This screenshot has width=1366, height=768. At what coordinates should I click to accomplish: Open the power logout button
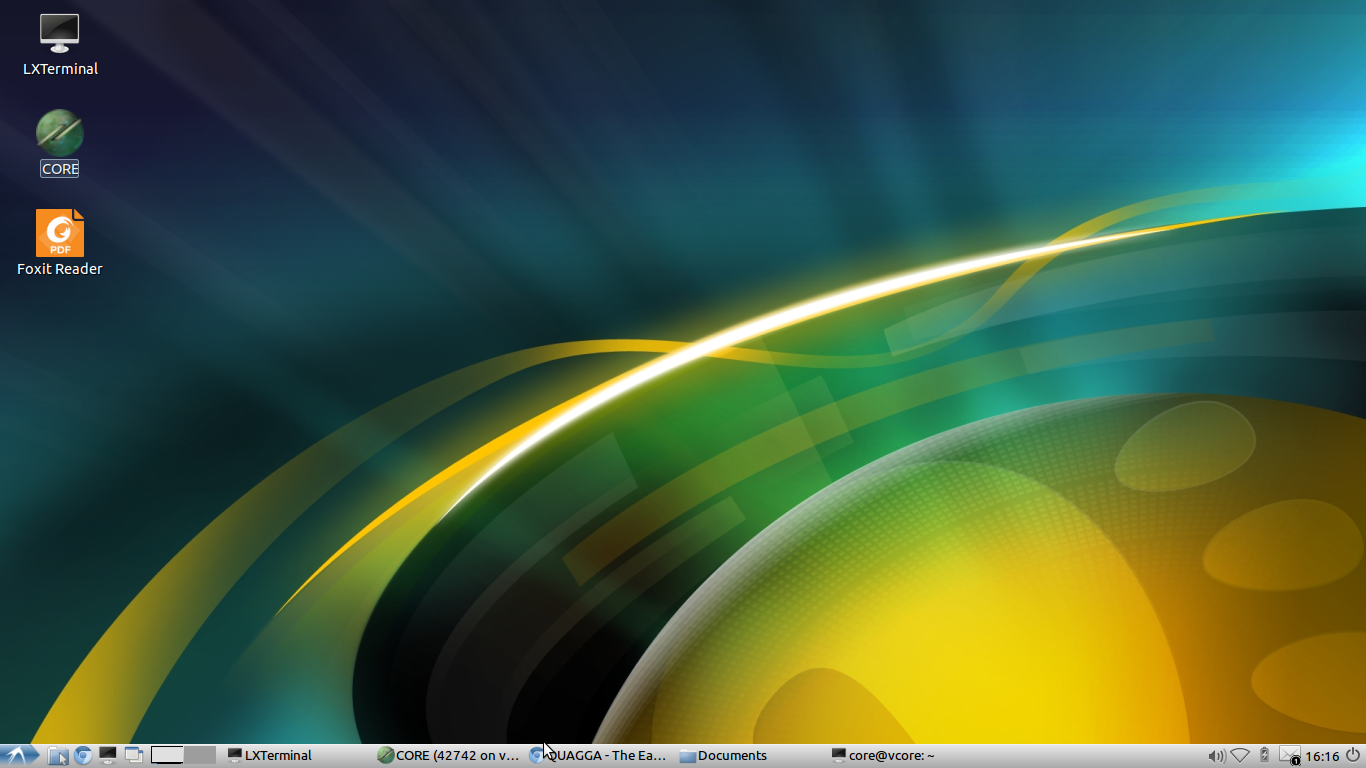[x=1353, y=756]
